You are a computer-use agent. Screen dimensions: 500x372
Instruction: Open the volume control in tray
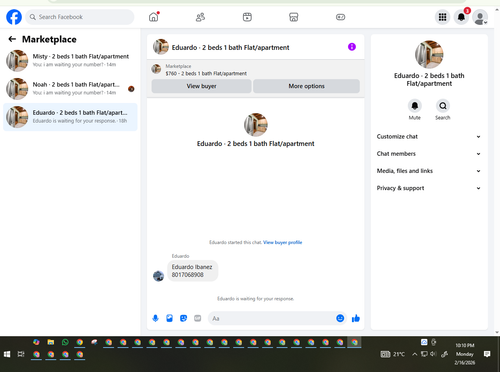click(433, 354)
